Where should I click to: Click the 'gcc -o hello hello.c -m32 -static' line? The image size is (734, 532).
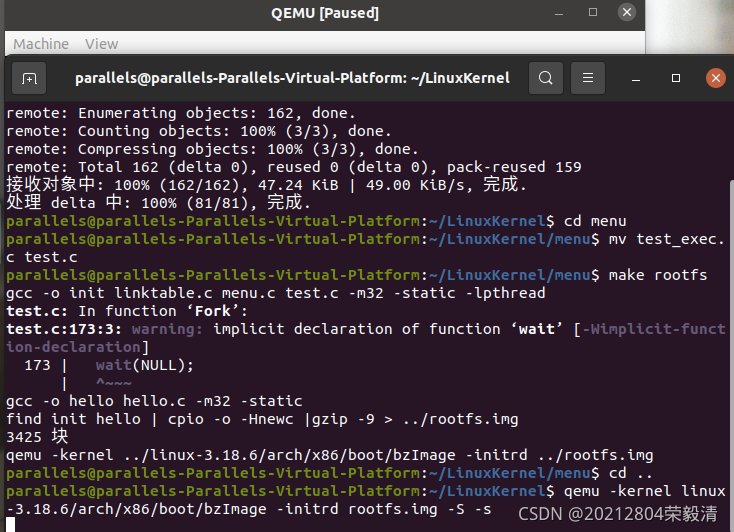(x=154, y=401)
